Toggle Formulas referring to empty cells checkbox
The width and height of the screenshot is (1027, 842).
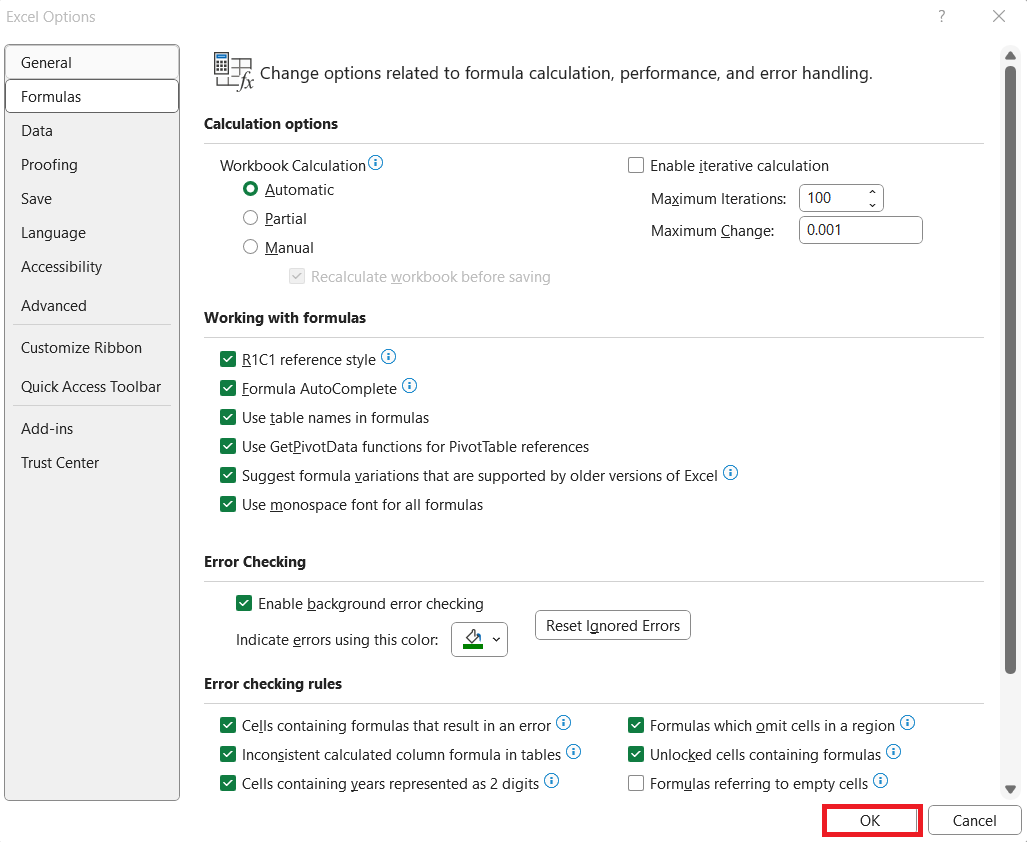tap(636, 783)
